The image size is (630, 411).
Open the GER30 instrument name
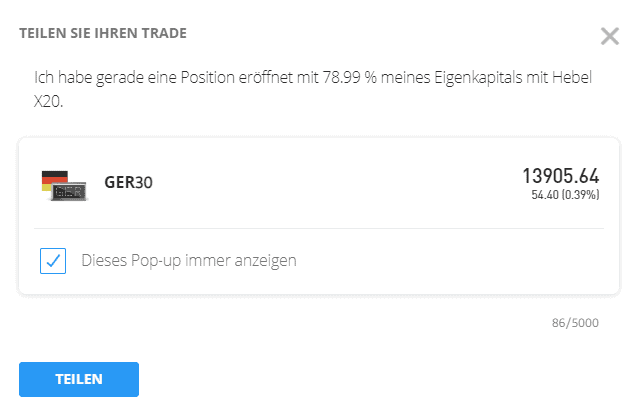pyautogui.click(x=129, y=183)
